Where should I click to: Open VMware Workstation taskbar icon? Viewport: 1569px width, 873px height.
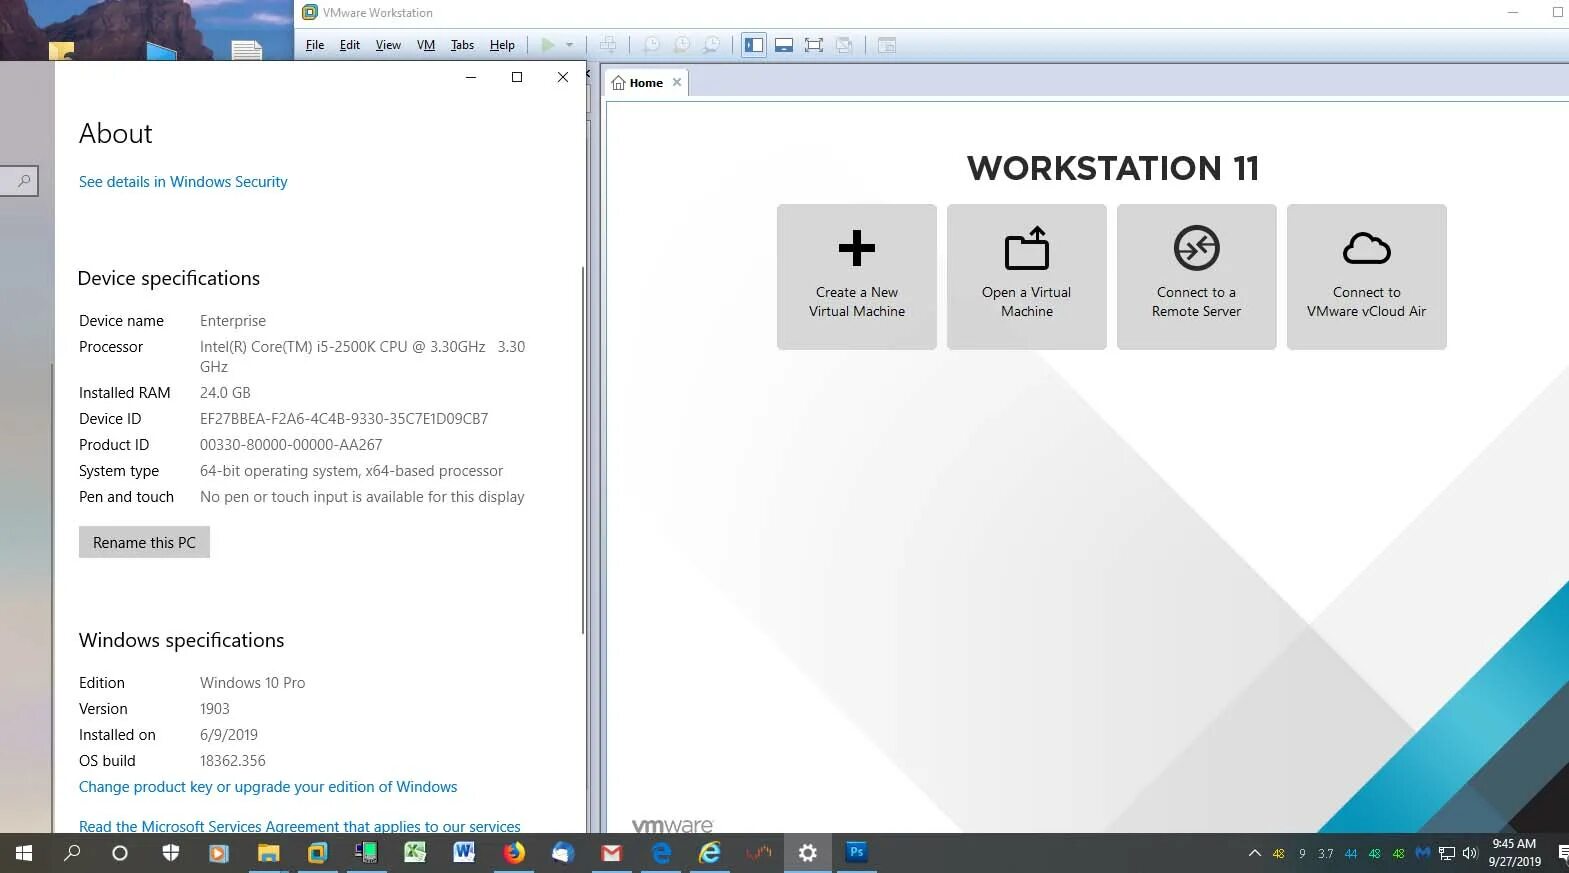point(317,853)
